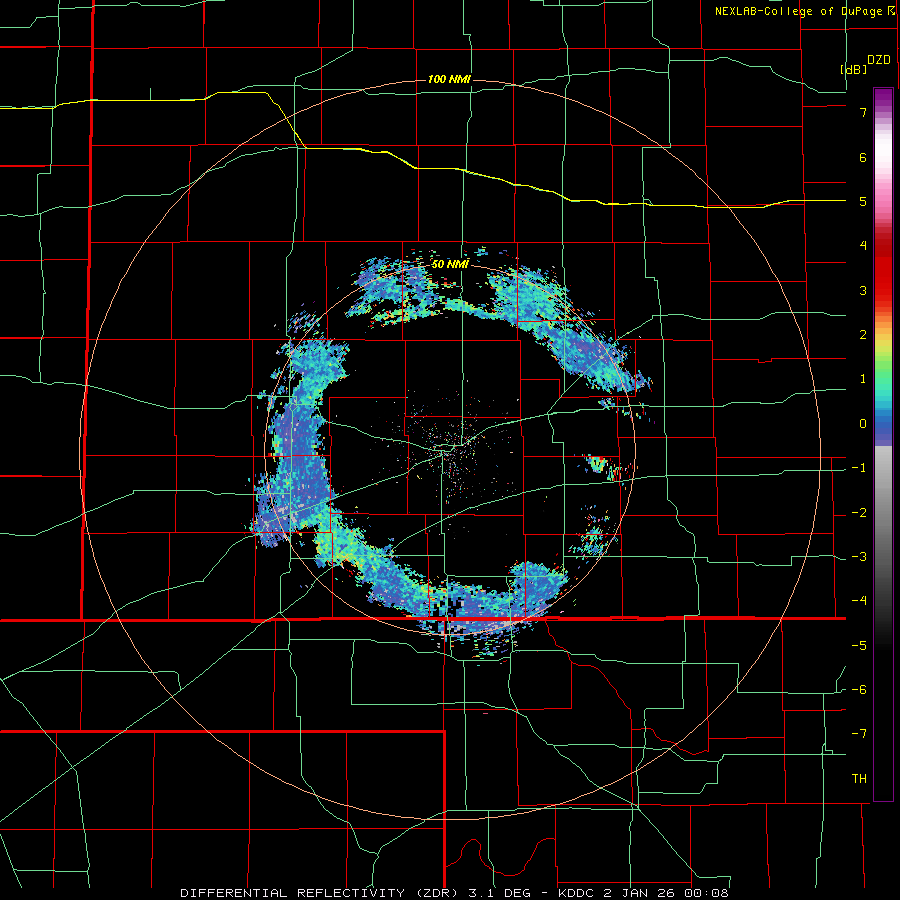Click legend value 3
Screen dimensions: 900x900
click(x=863, y=290)
